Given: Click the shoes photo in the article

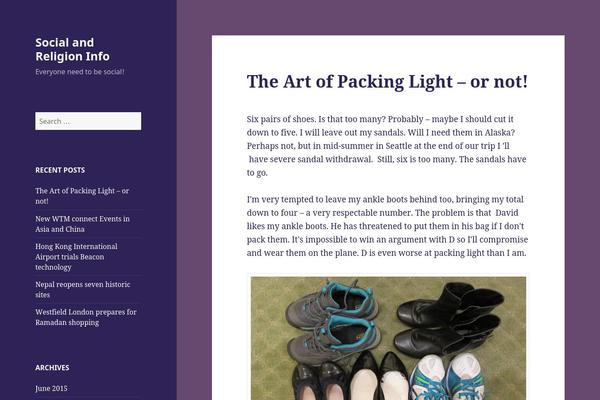Looking at the screenshot, I should tap(388, 338).
